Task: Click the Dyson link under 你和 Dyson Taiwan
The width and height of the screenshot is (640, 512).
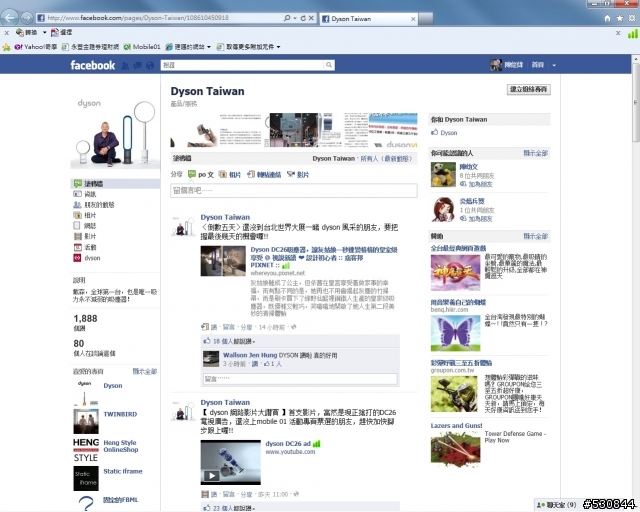Action: click(x=449, y=133)
